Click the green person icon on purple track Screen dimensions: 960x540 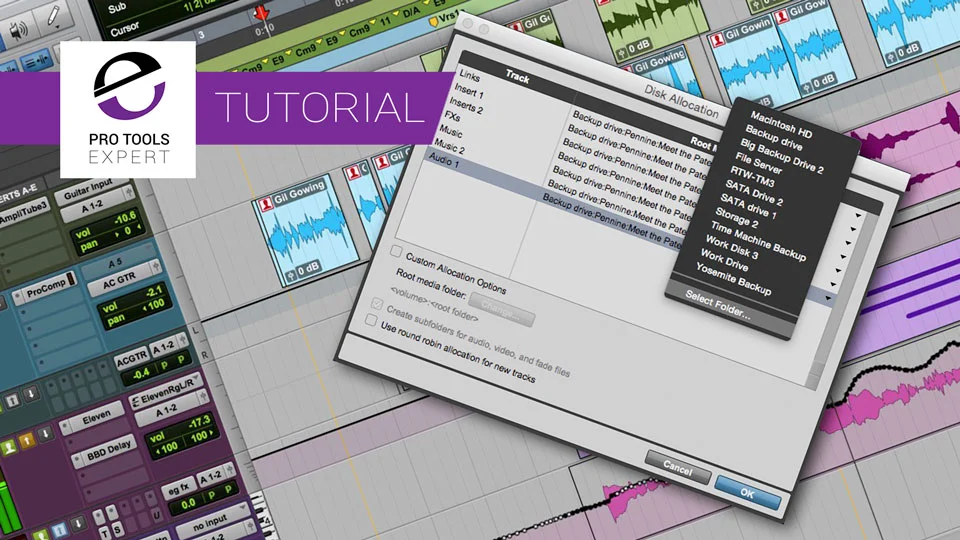pos(9,448)
